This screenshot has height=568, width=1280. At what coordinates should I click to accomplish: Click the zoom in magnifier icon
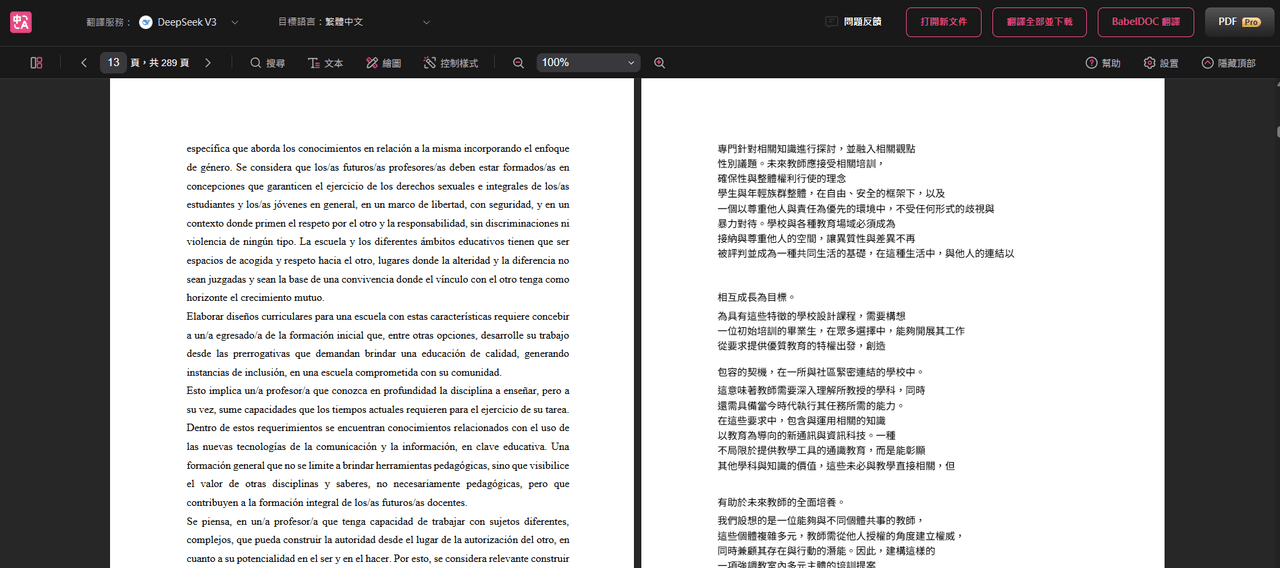click(660, 63)
